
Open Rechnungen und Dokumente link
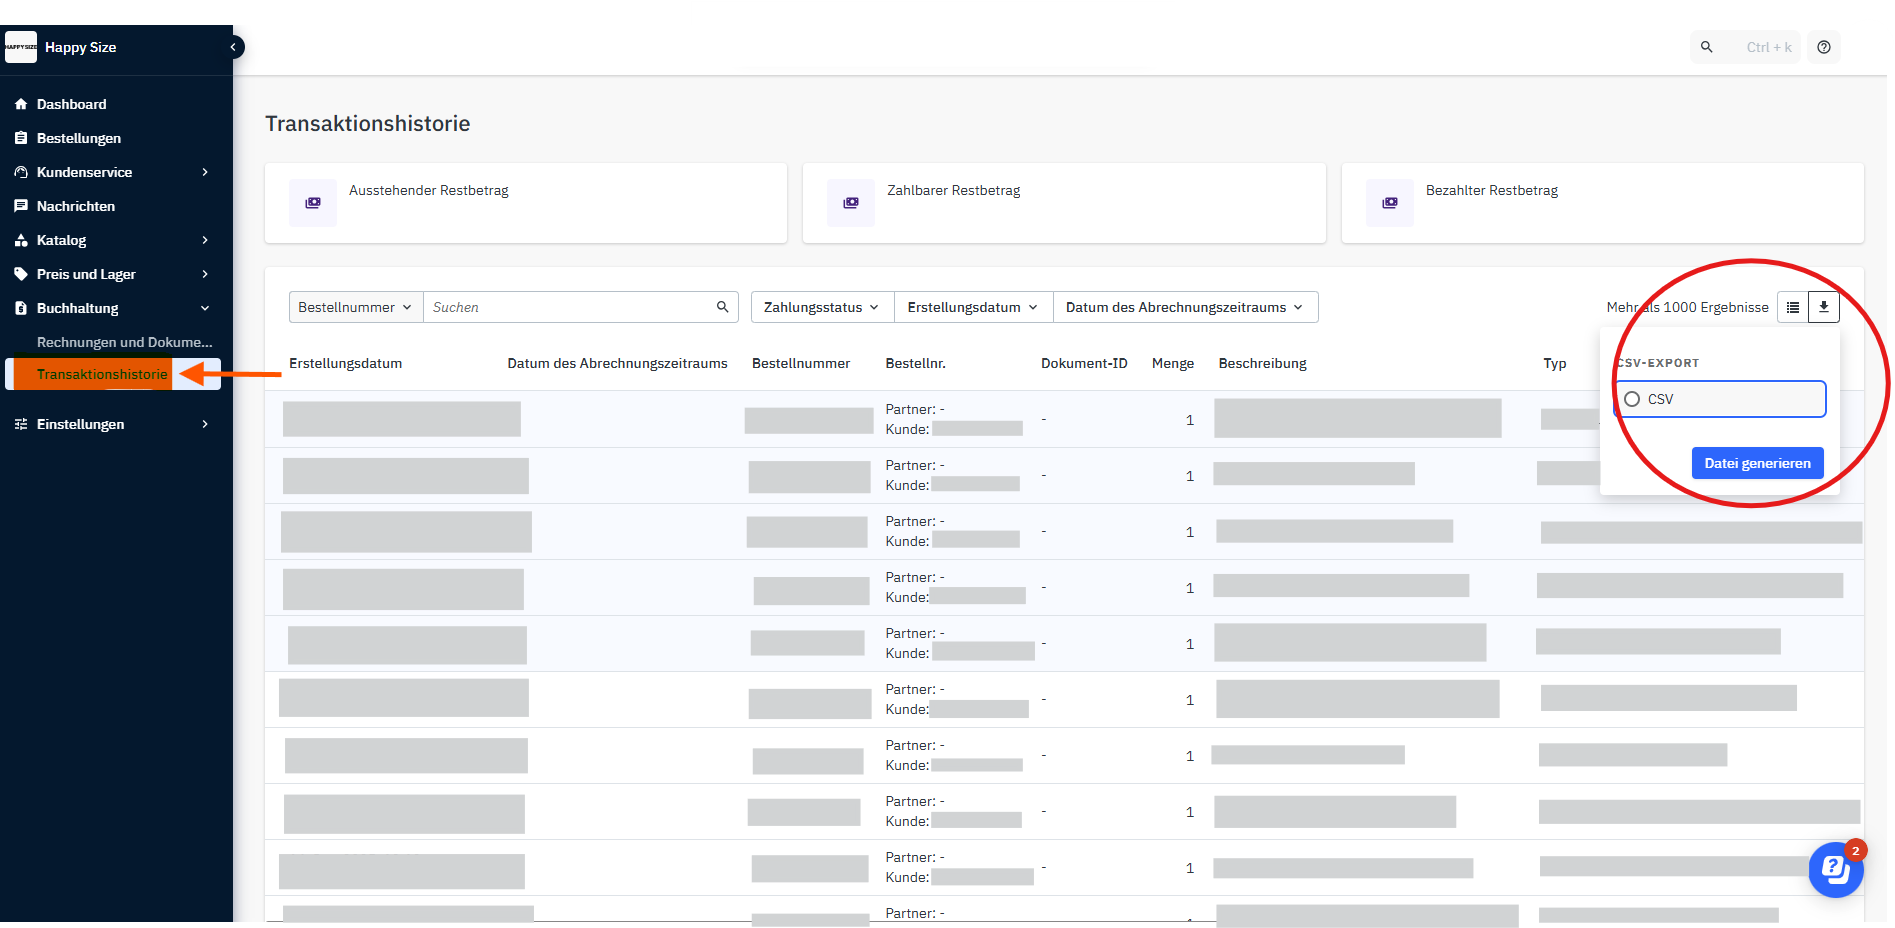(124, 342)
